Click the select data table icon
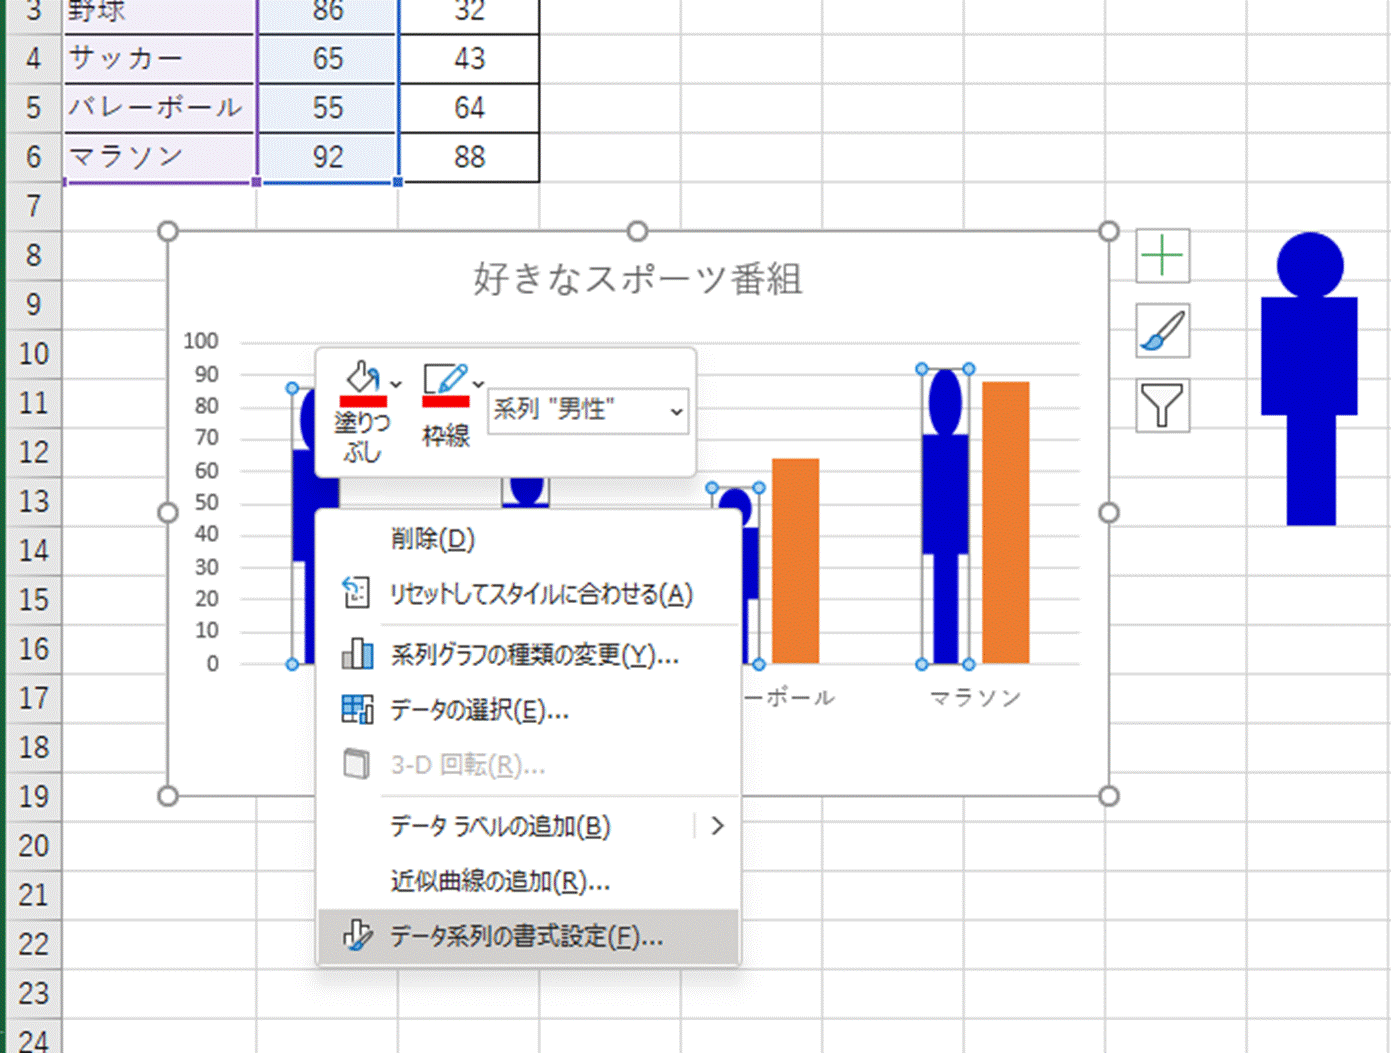The width and height of the screenshot is (1391, 1053). 357,709
